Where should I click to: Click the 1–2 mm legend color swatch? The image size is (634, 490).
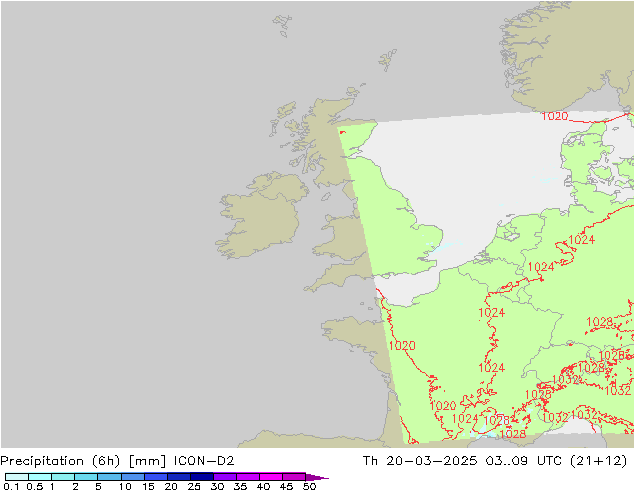pos(63,477)
